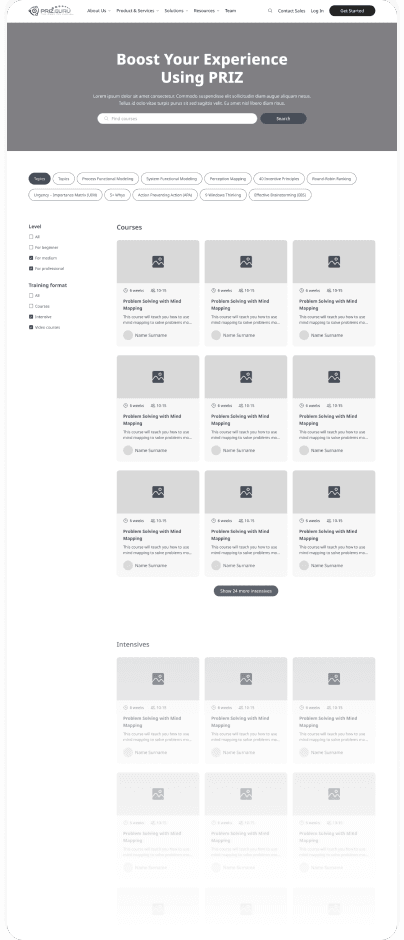This screenshot has height=940, width=404.
Task: Select the Round-Robin Ranking chip
Action: (331, 179)
